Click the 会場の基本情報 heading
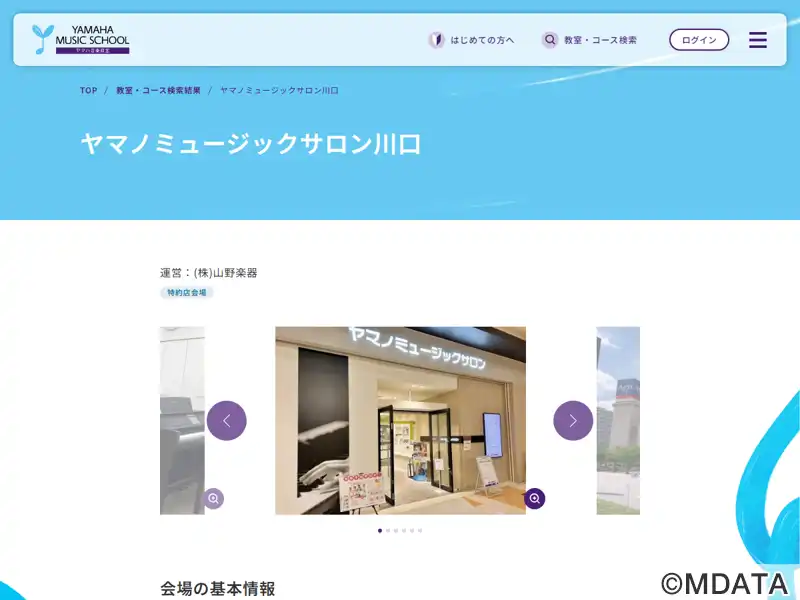The width and height of the screenshot is (800, 600). pos(218,588)
